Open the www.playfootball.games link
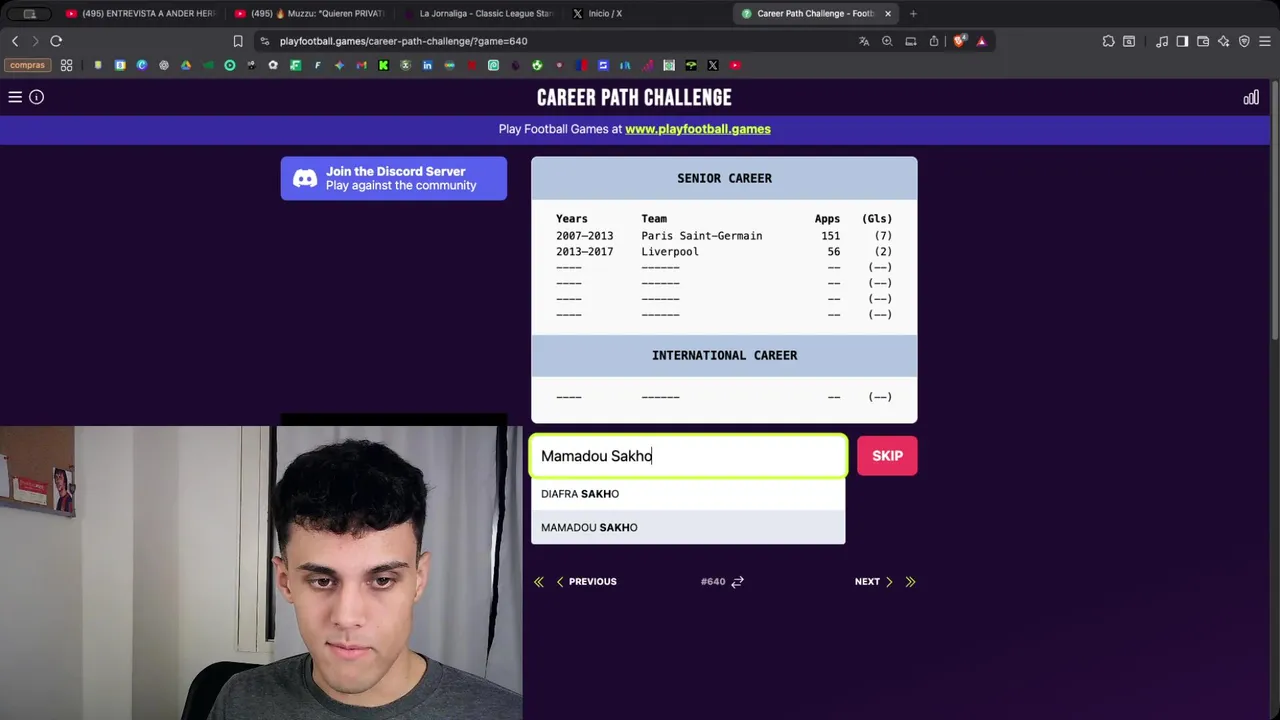 (x=698, y=129)
